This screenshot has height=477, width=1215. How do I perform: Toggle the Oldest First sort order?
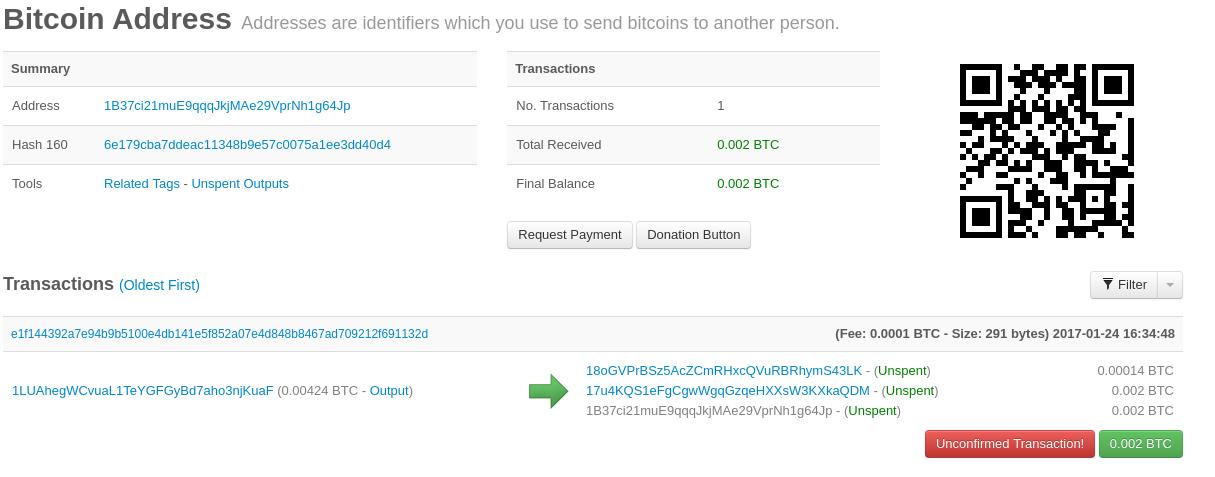click(159, 285)
